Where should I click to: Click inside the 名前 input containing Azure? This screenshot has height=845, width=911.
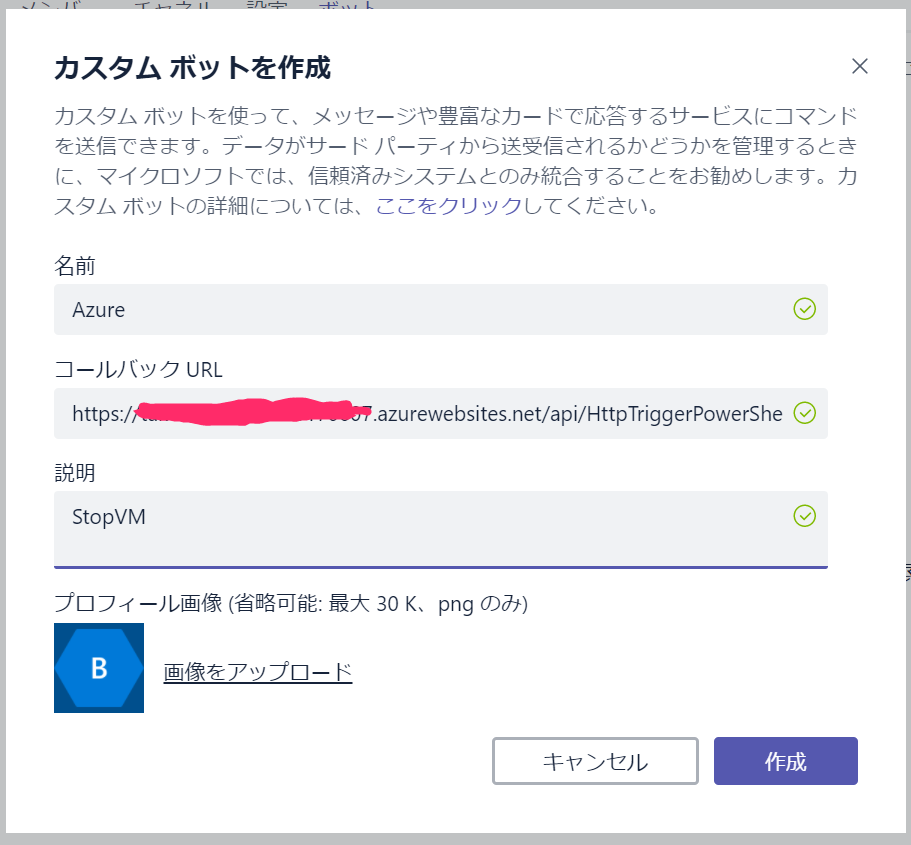click(x=400, y=310)
